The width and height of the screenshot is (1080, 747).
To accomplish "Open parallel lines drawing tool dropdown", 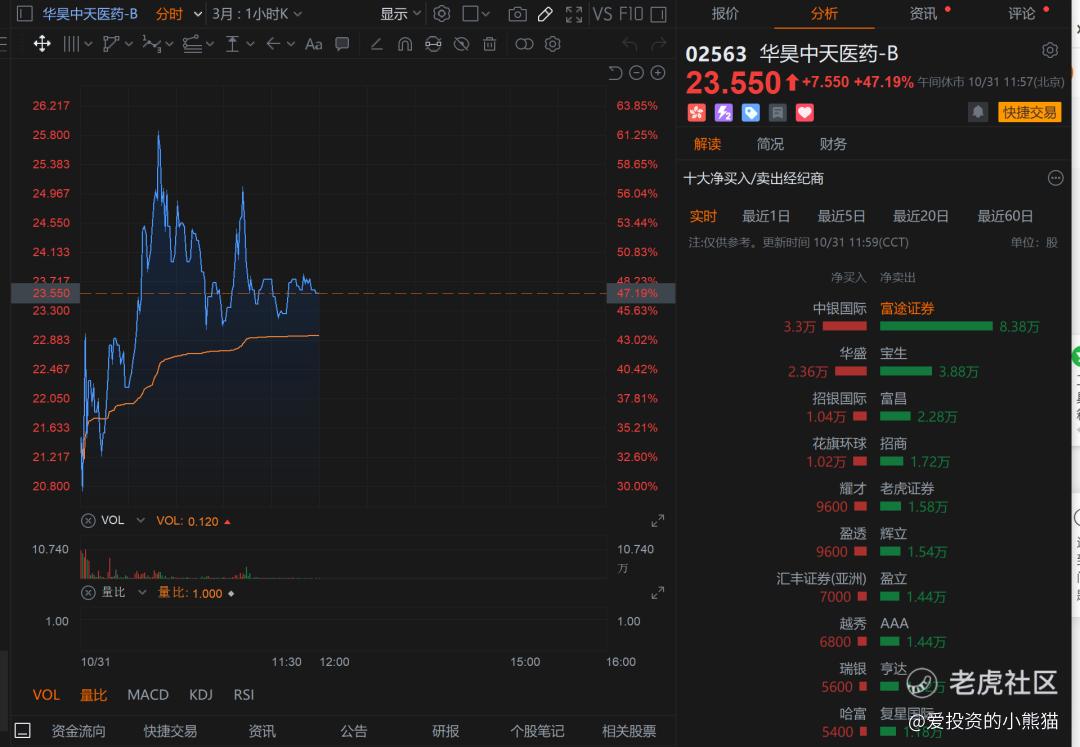I will 78,44.
